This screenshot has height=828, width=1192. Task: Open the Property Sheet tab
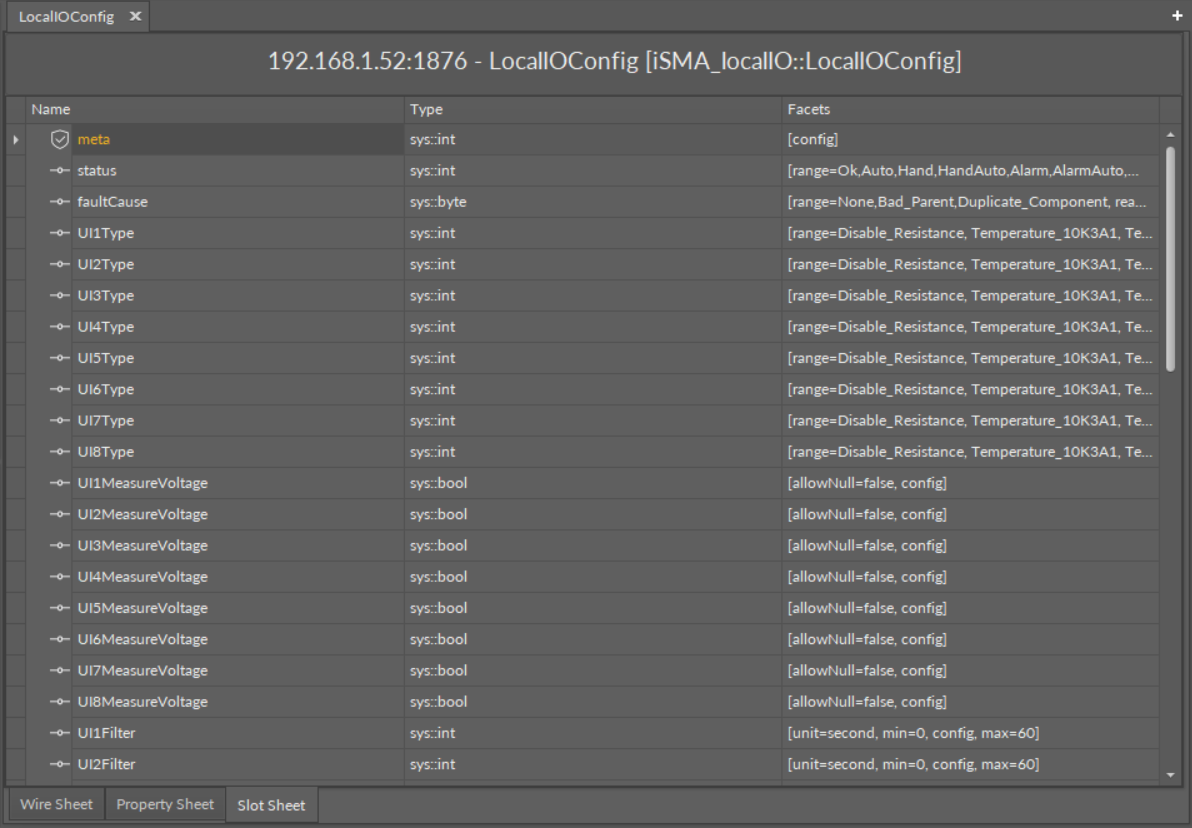[164, 804]
